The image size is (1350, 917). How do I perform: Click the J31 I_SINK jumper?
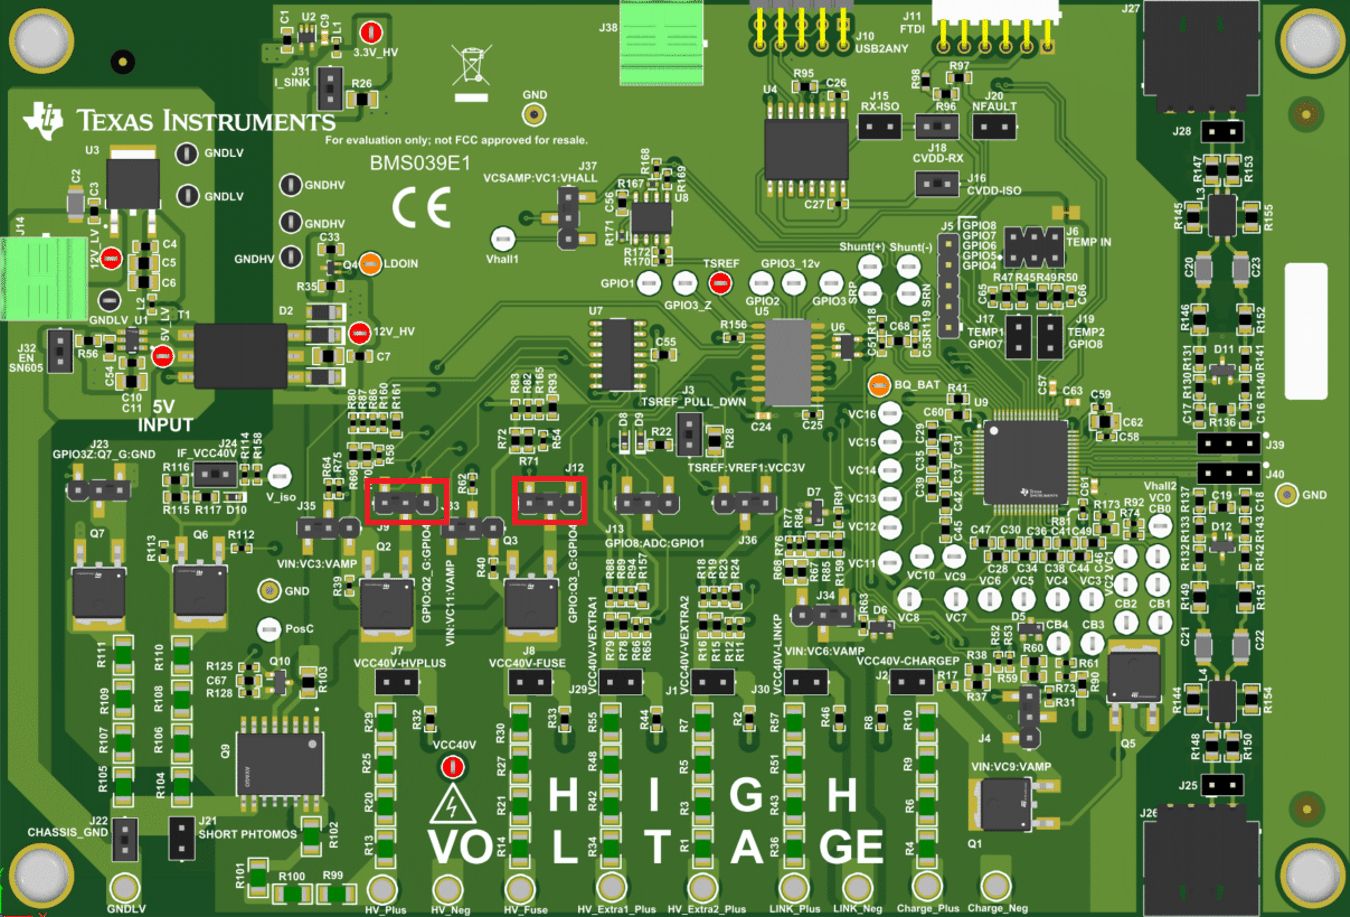pos(329,88)
